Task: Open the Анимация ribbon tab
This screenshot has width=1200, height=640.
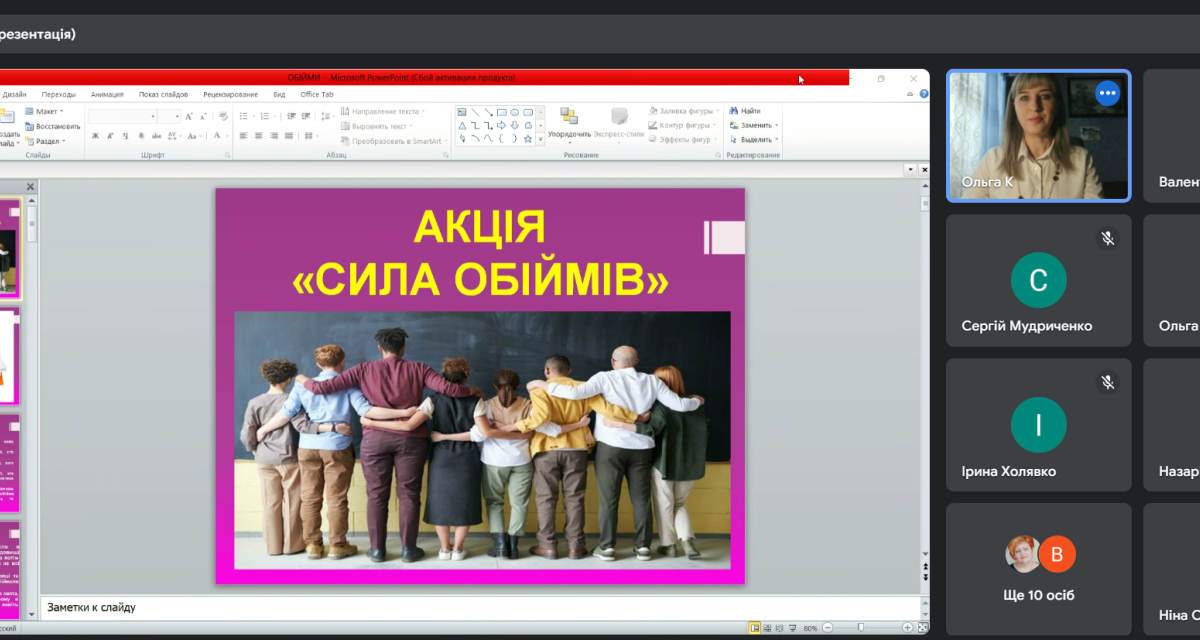Action: pos(107,94)
